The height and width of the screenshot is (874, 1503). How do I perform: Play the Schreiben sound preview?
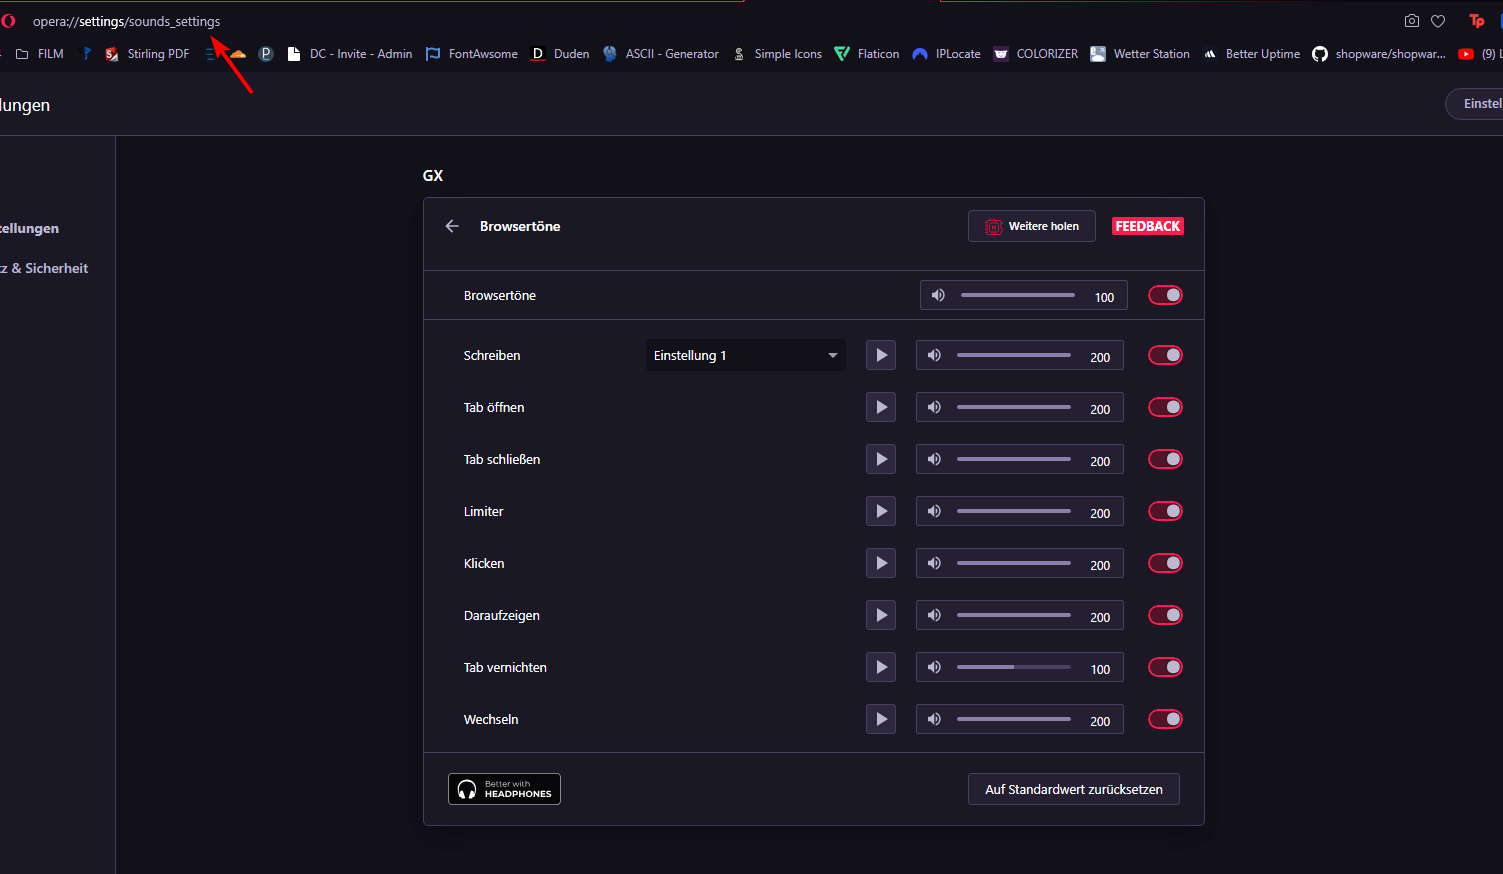click(x=881, y=355)
